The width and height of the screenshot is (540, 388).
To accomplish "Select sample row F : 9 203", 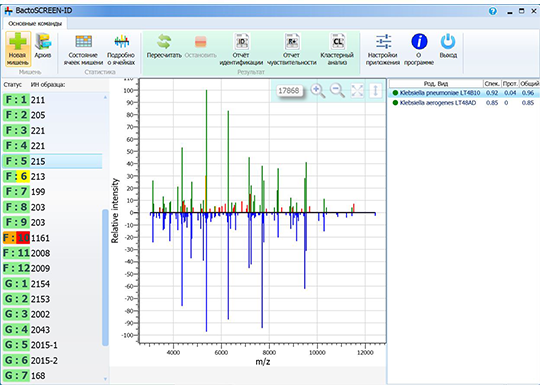I will (x=52, y=222).
